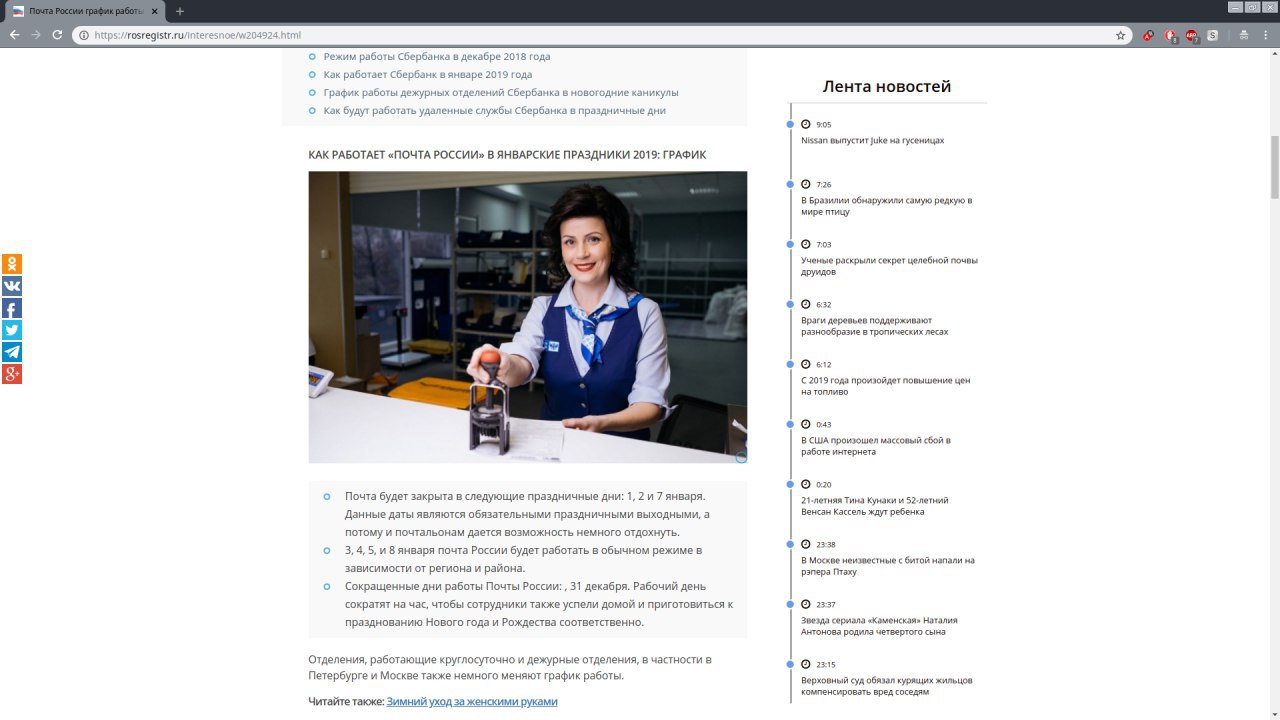Share the page via Twitter icon
The width and height of the screenshot is (1280, 720).
pos(11,330)
